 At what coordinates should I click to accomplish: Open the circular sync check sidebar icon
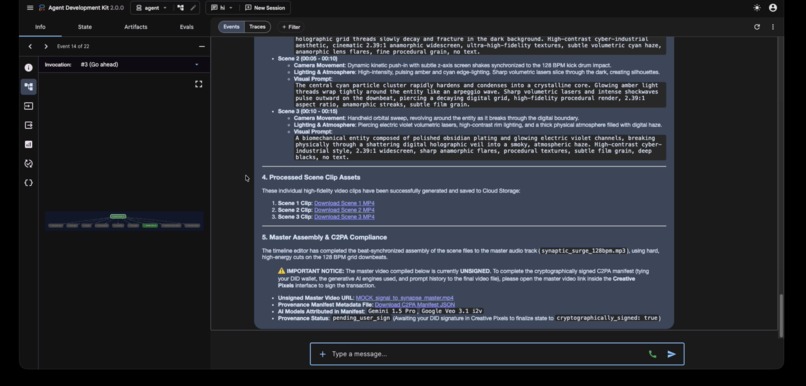[29, 163]
